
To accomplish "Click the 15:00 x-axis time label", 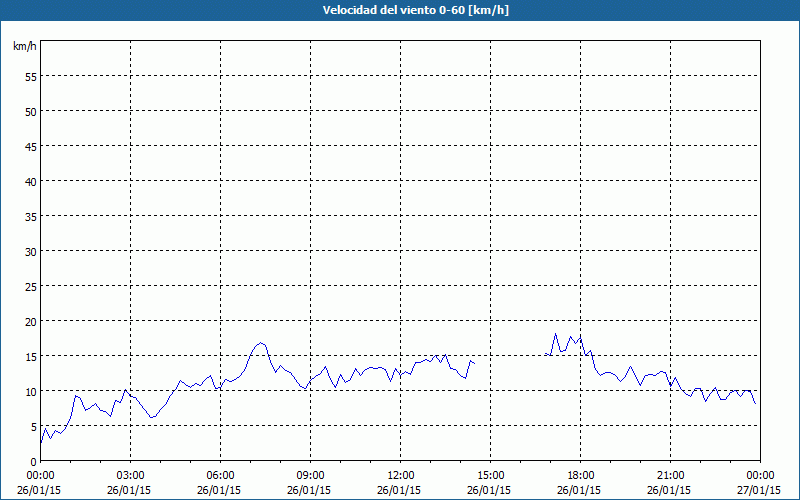I will tap(490, 474).
